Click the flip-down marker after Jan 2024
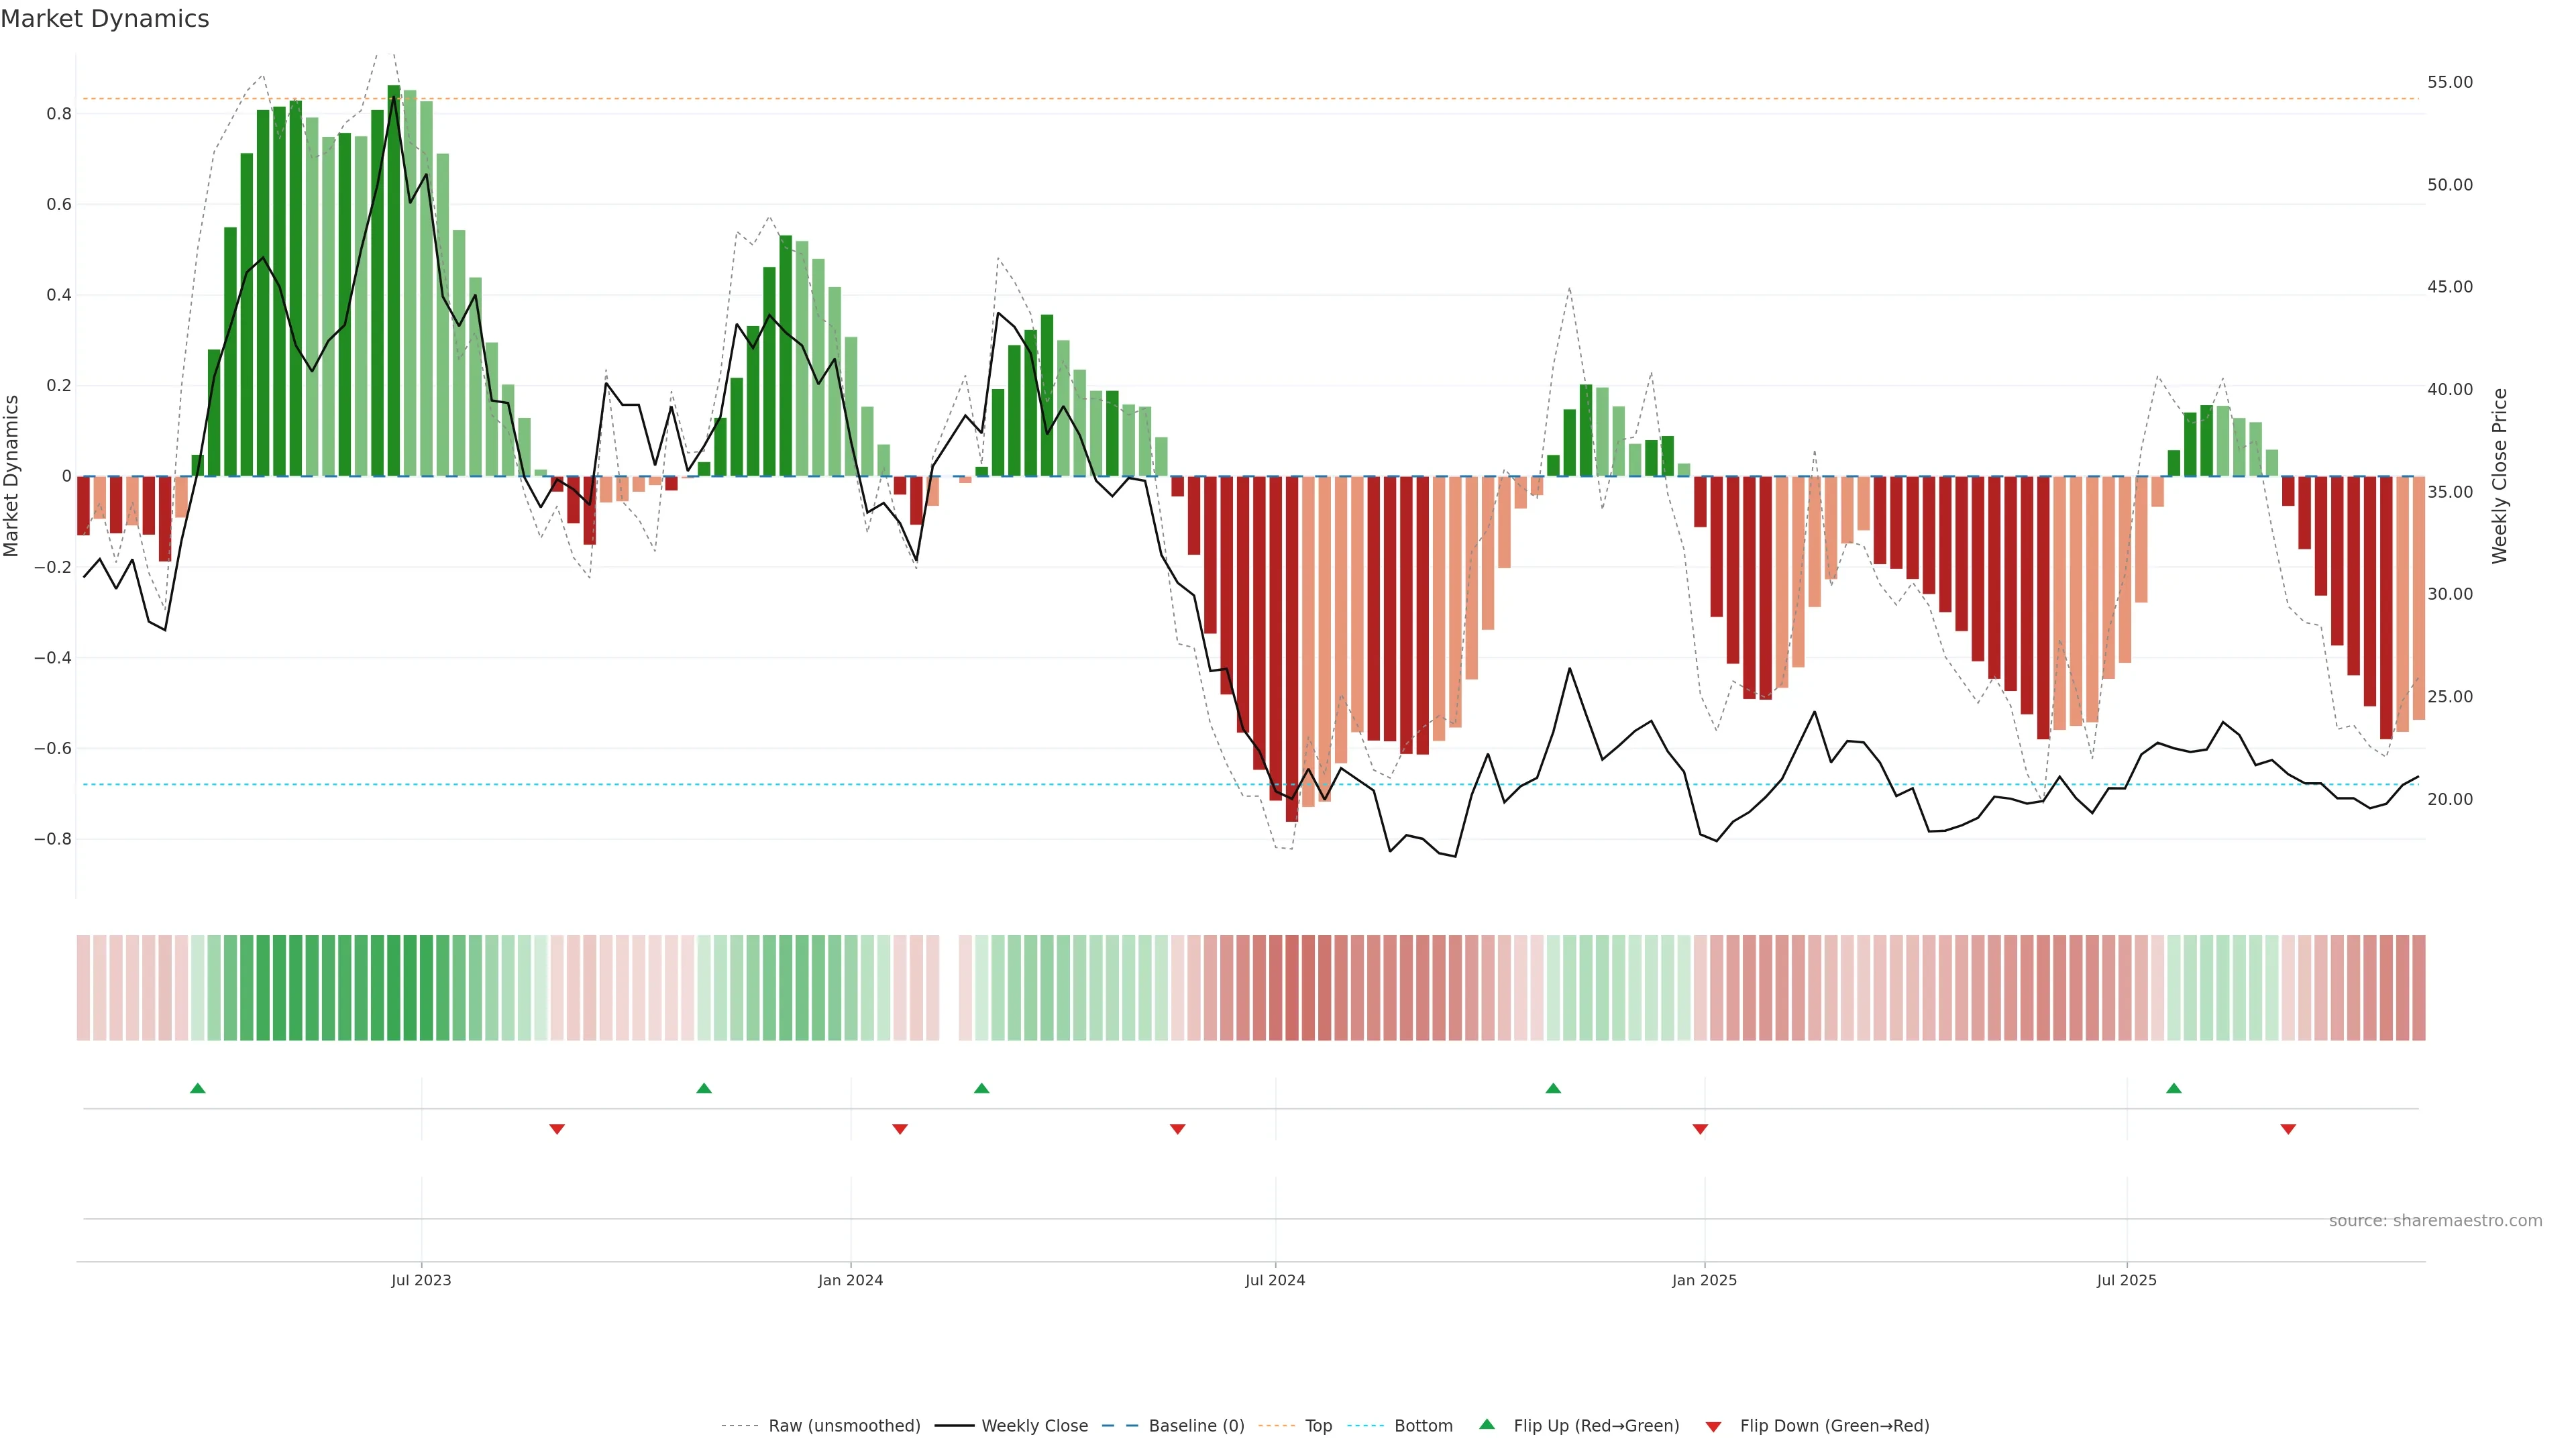 pos(900,1129)
